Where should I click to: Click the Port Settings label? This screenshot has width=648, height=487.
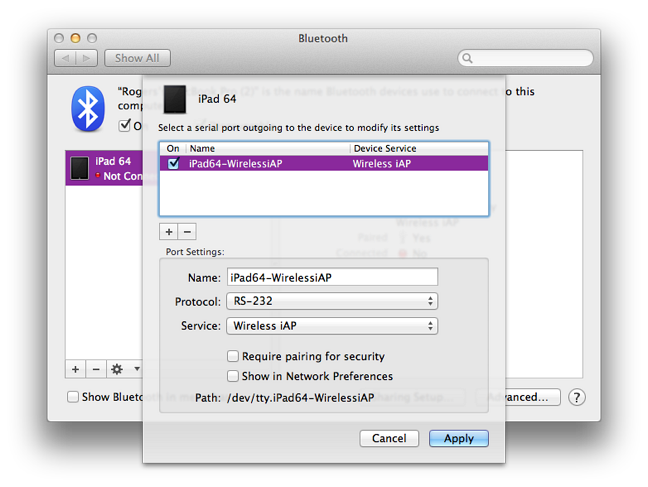(x=195, y=252)
